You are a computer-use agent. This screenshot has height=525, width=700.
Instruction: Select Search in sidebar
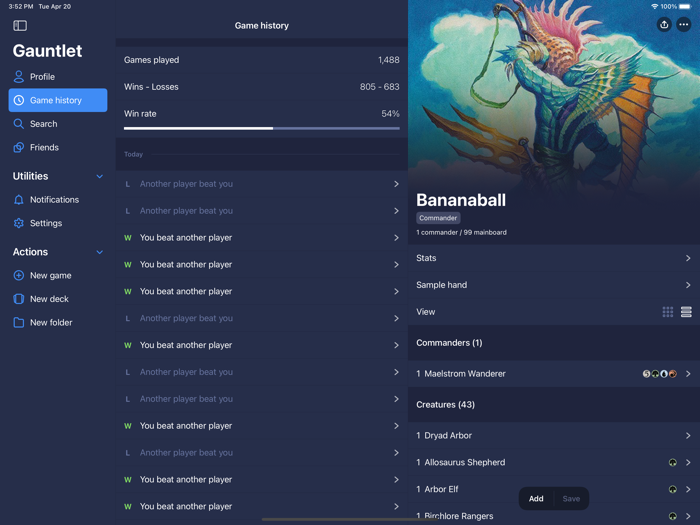(58, 124)
